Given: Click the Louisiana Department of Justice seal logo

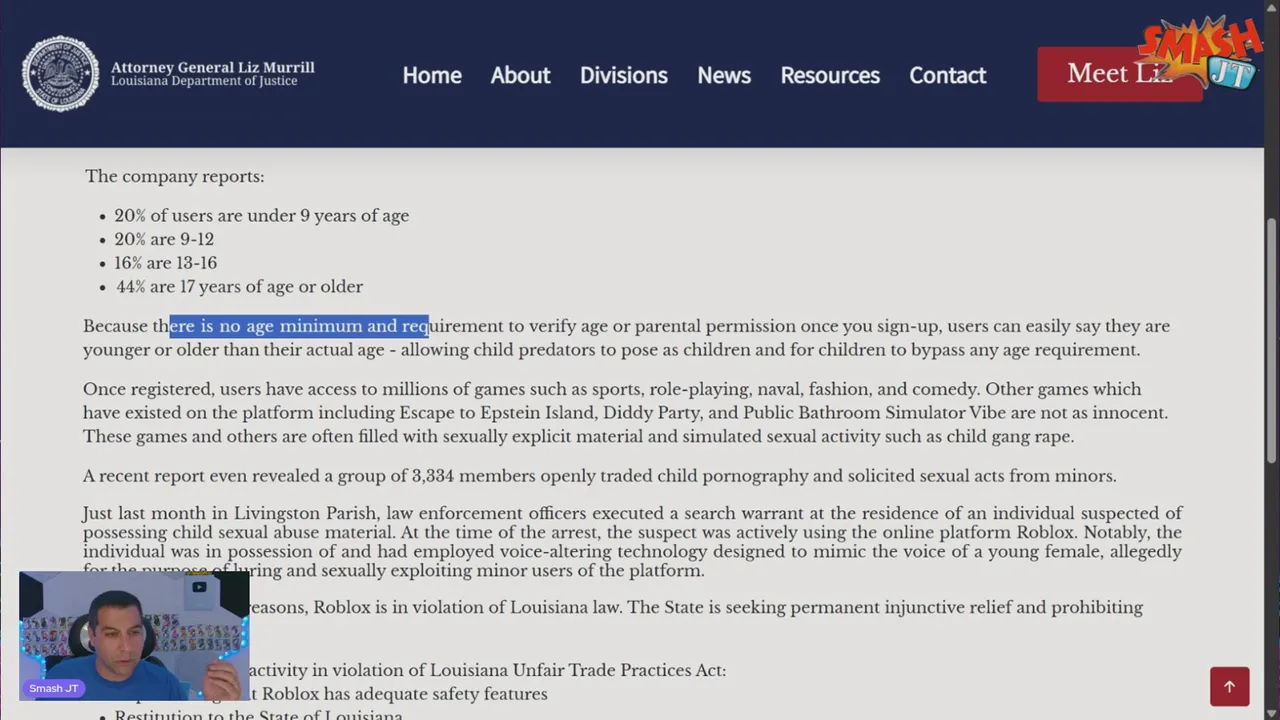Looking at the screenshot, I should click(61, 74).
